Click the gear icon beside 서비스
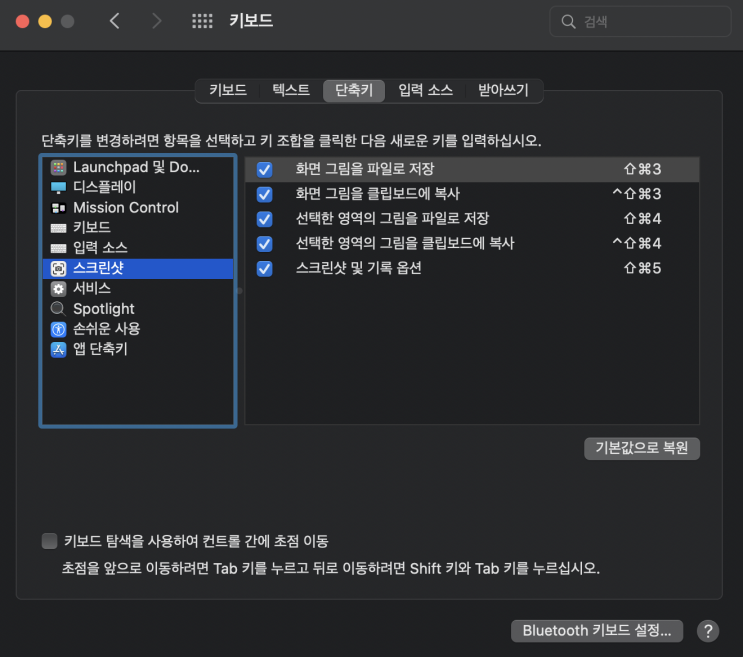Image resolution: width=743 pixels, height=657 pixels. tap(58, 288)
